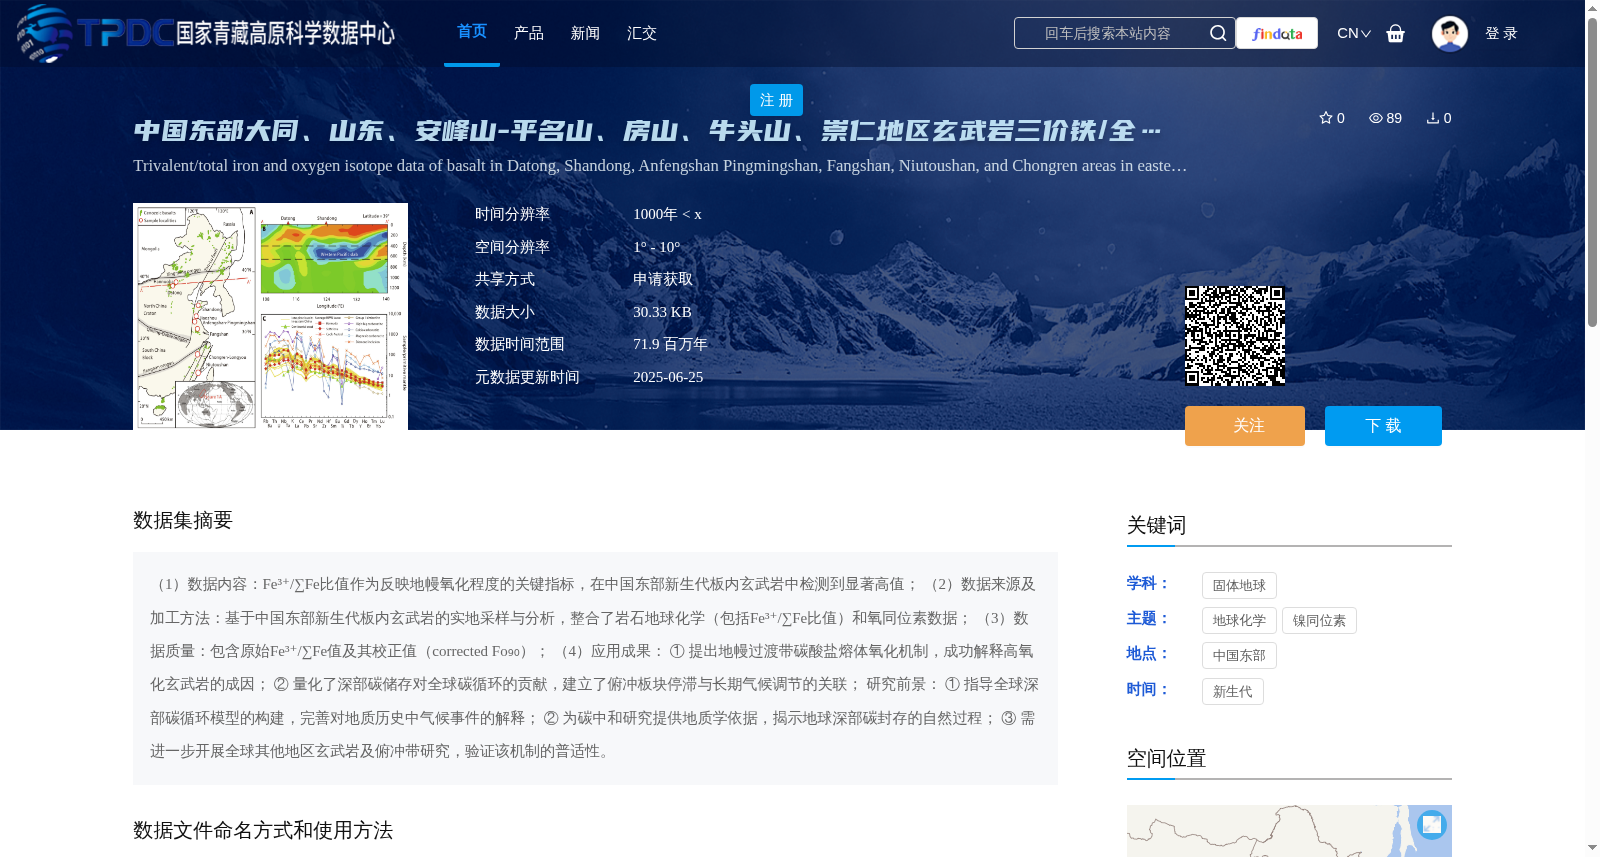Click the eye views count icon

1376,118
